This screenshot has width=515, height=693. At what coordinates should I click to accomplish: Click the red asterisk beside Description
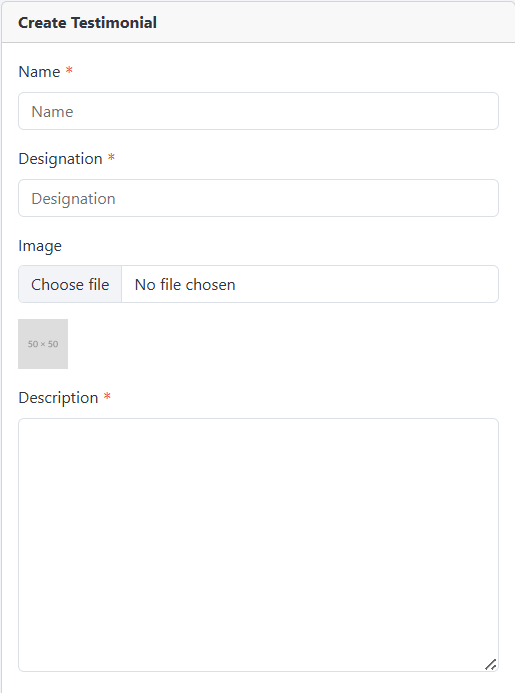coord(107,397)
